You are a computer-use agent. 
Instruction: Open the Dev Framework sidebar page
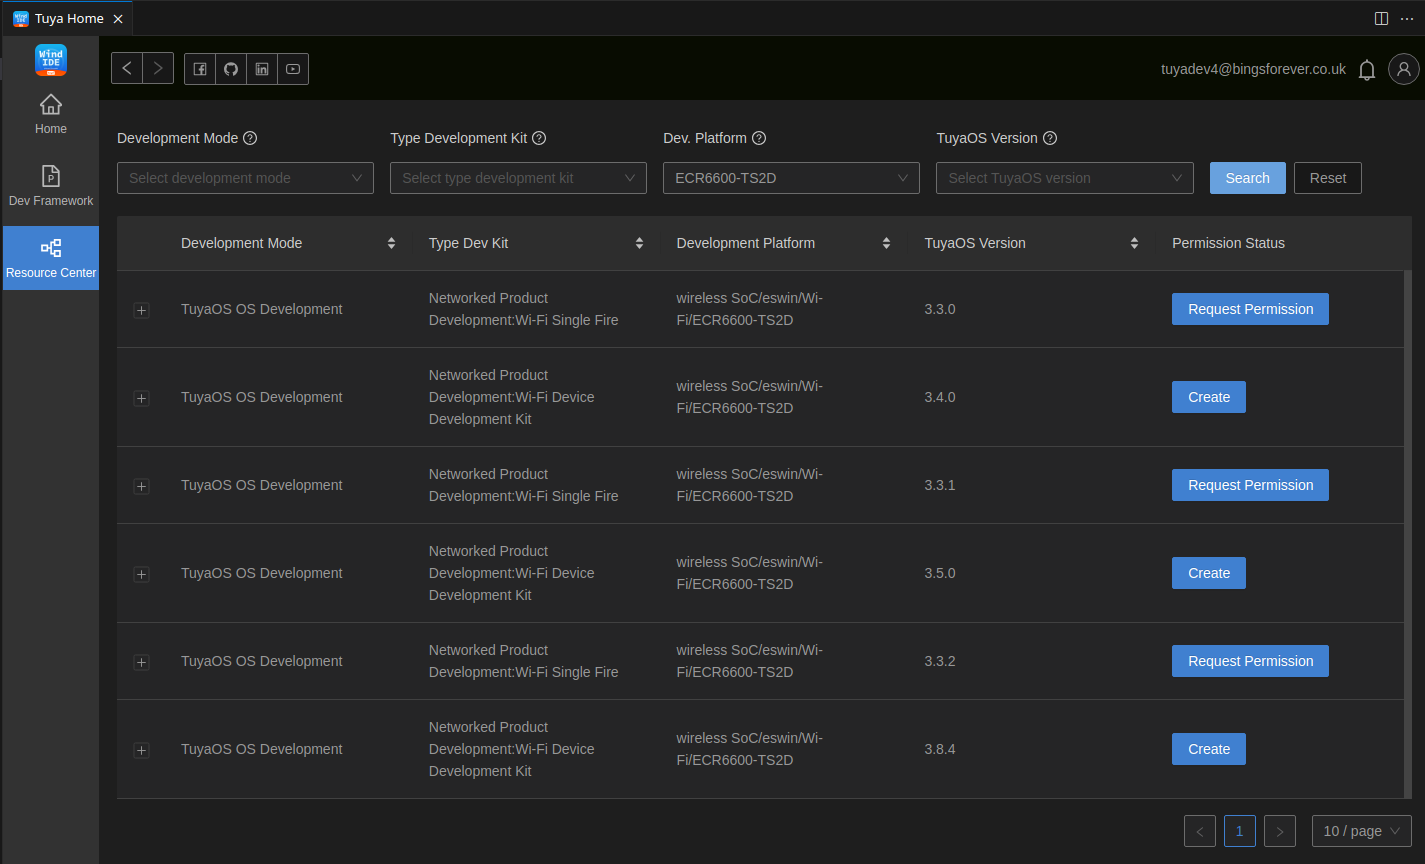pyautogui.click(x=51, y=186)
